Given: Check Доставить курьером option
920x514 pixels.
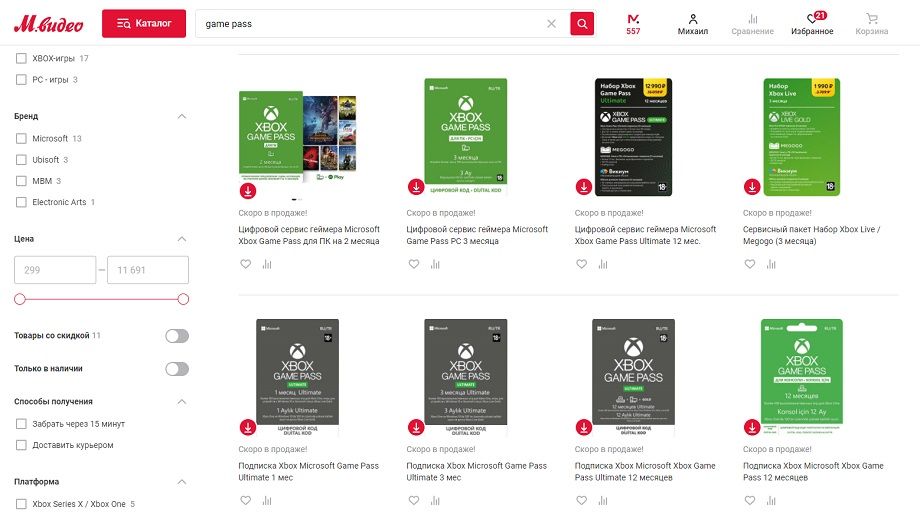Looking at the screenshot, I should (21, 445).
